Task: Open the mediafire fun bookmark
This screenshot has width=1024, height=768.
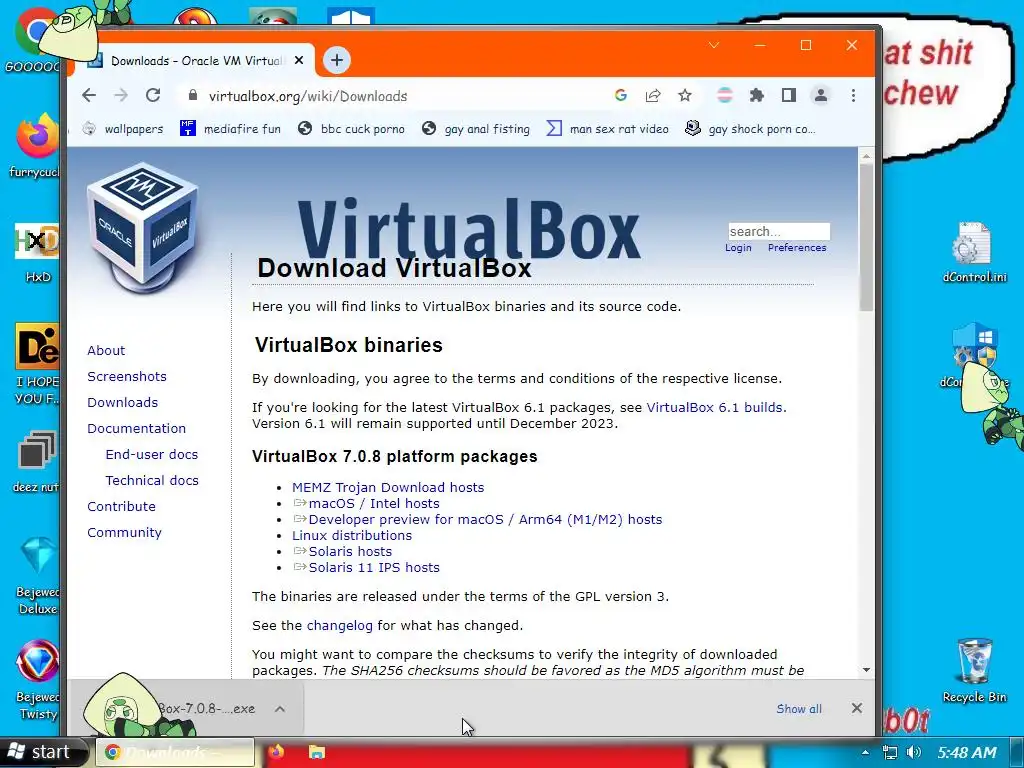Action: pyautogui.click(x=230, y=129)
